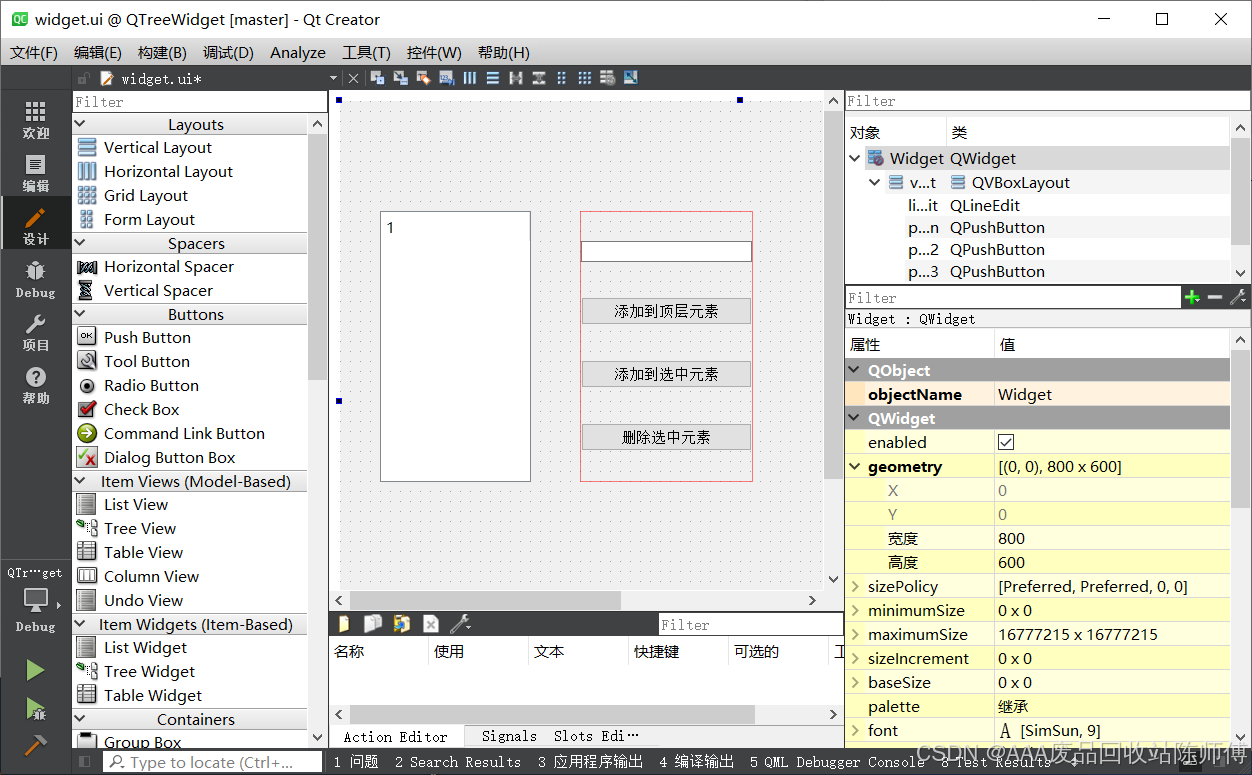Click Type to locate search field
This screenshot has width=1252, height=775.
pyautogui.click(x=213, y=762)
